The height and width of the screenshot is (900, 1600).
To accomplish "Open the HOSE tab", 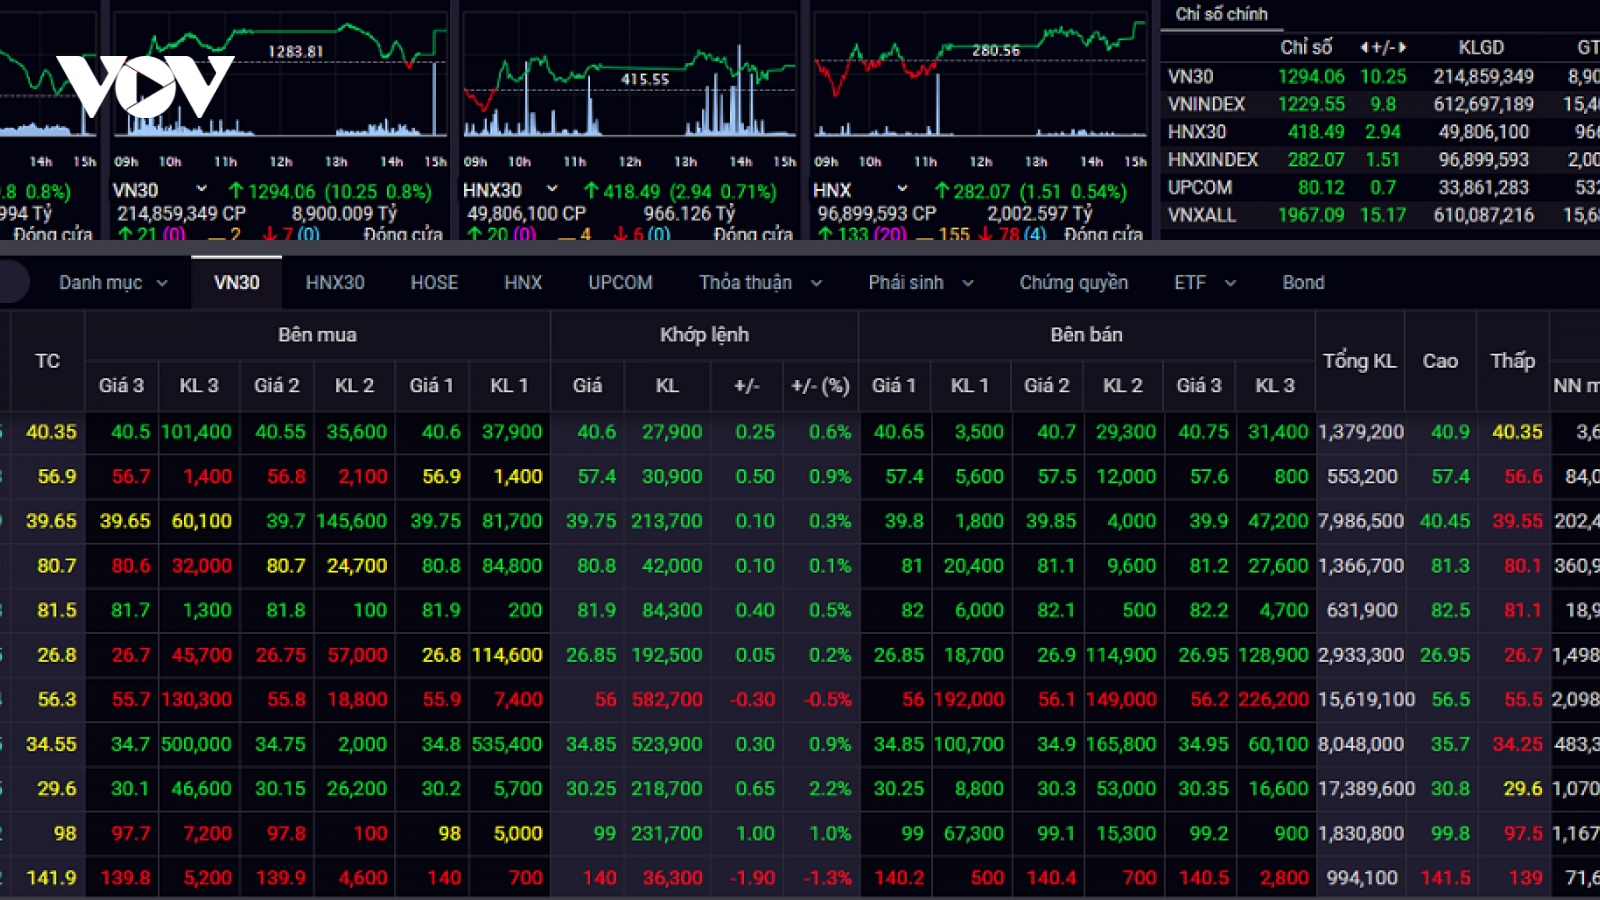I will (434, 283).
